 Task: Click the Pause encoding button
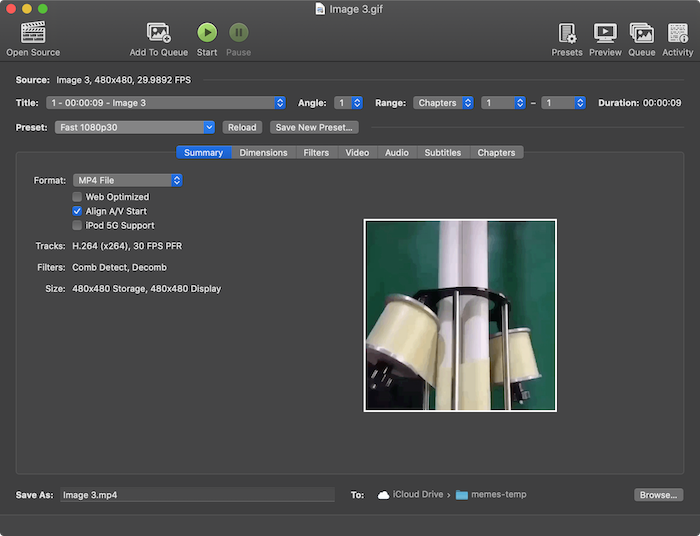[239, 33]
